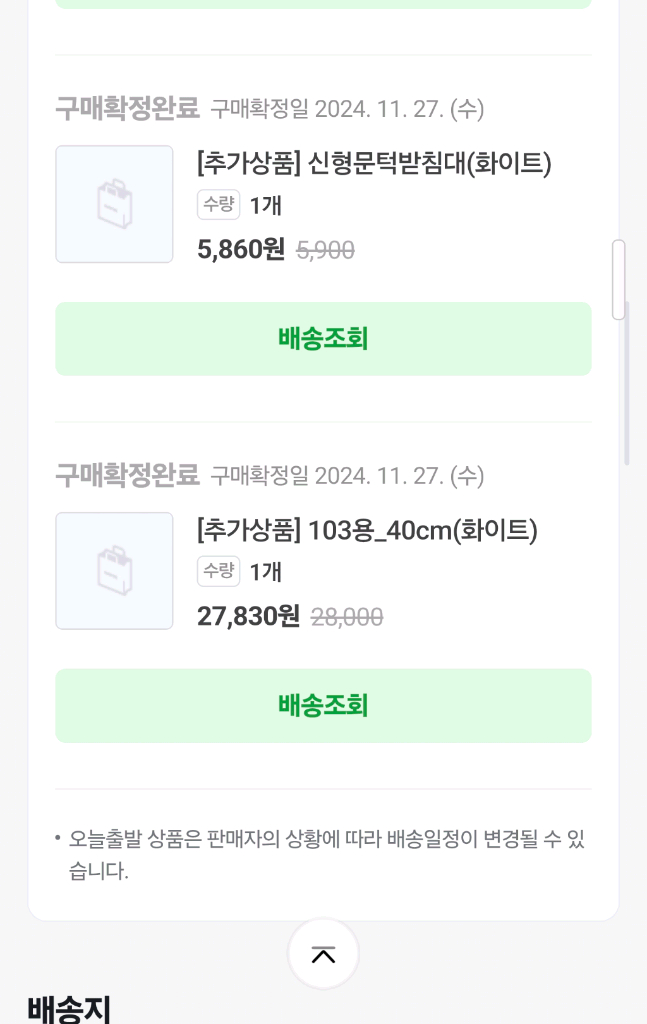Click the shopping bag thumbnail for 103용_40cm product

click(114, 570)
